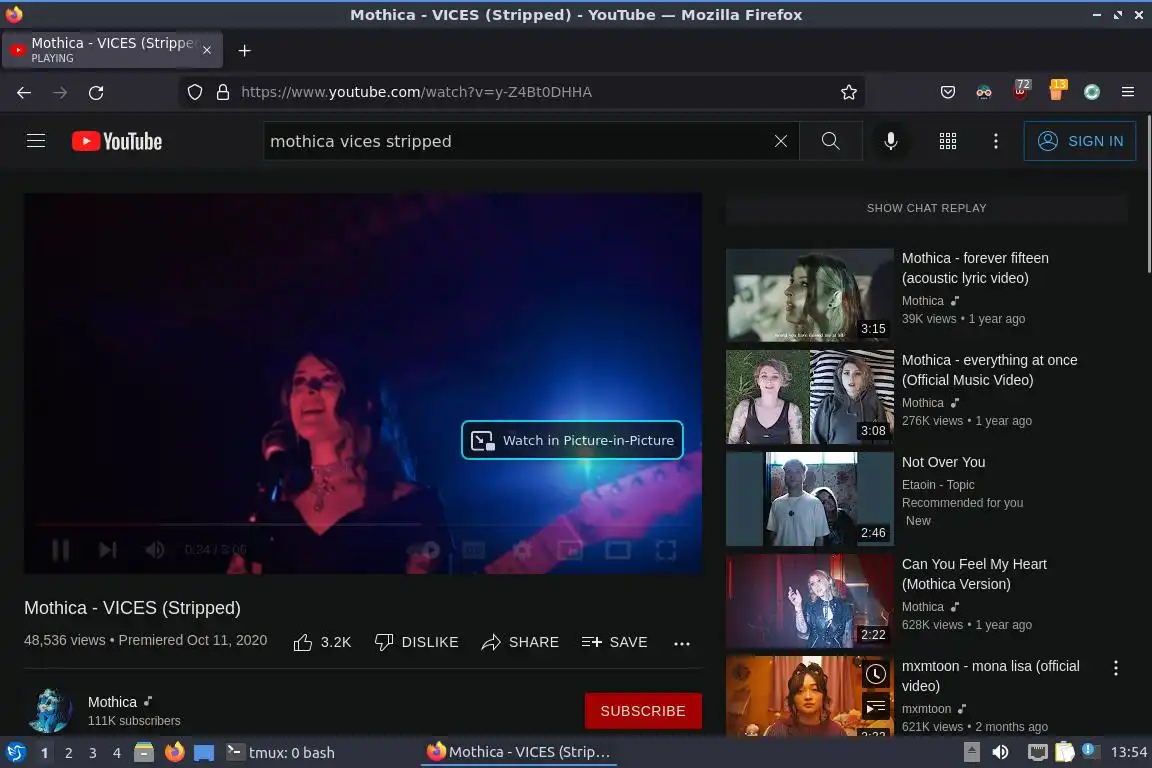Open file manager from the taskbar
This screenshot has width=1152, height=768.
point(144,752)
